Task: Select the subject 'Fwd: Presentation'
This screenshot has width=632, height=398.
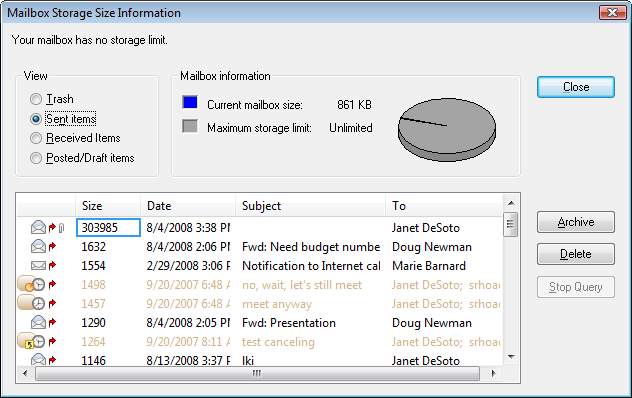Action: tap(289, 323)
